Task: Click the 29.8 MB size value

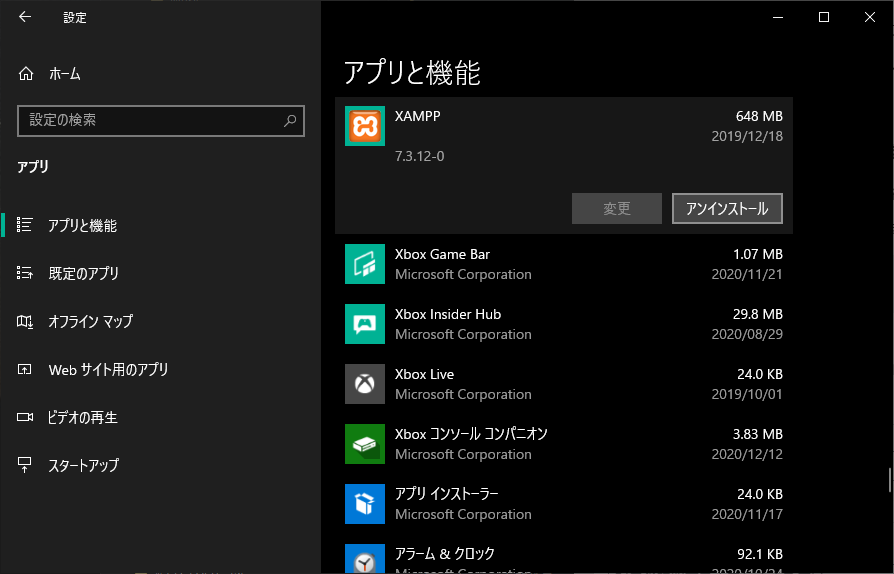Action: tap(758, 314)
